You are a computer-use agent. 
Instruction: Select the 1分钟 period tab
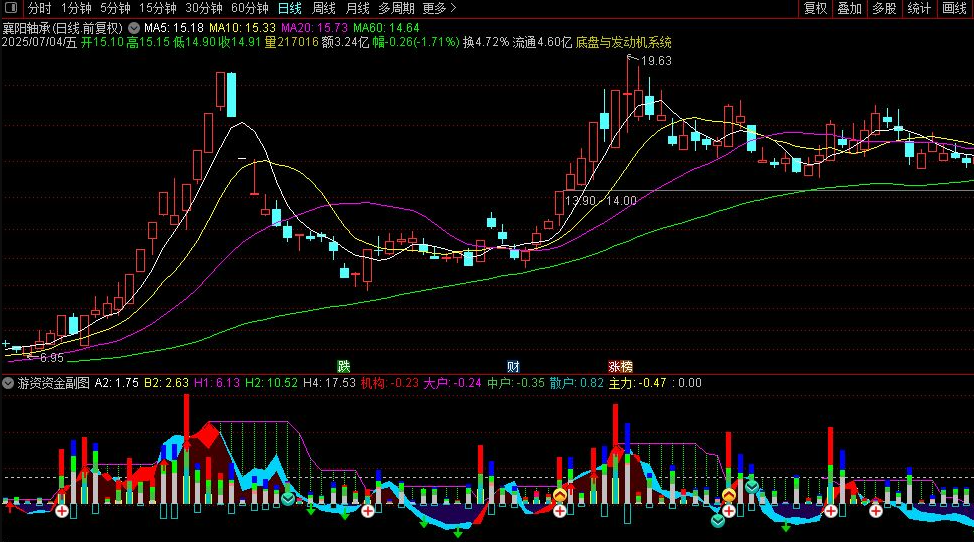click(x=76, y=8)
